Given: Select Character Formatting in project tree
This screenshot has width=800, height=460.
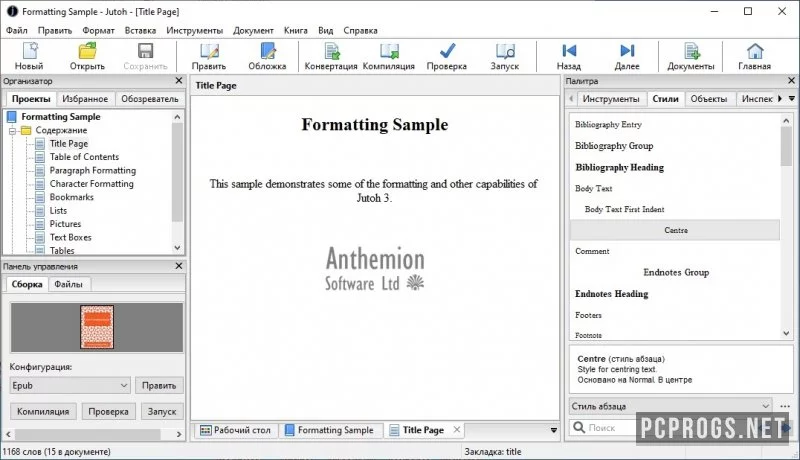Looking at the screenshot, I should [x=91, y=184].
